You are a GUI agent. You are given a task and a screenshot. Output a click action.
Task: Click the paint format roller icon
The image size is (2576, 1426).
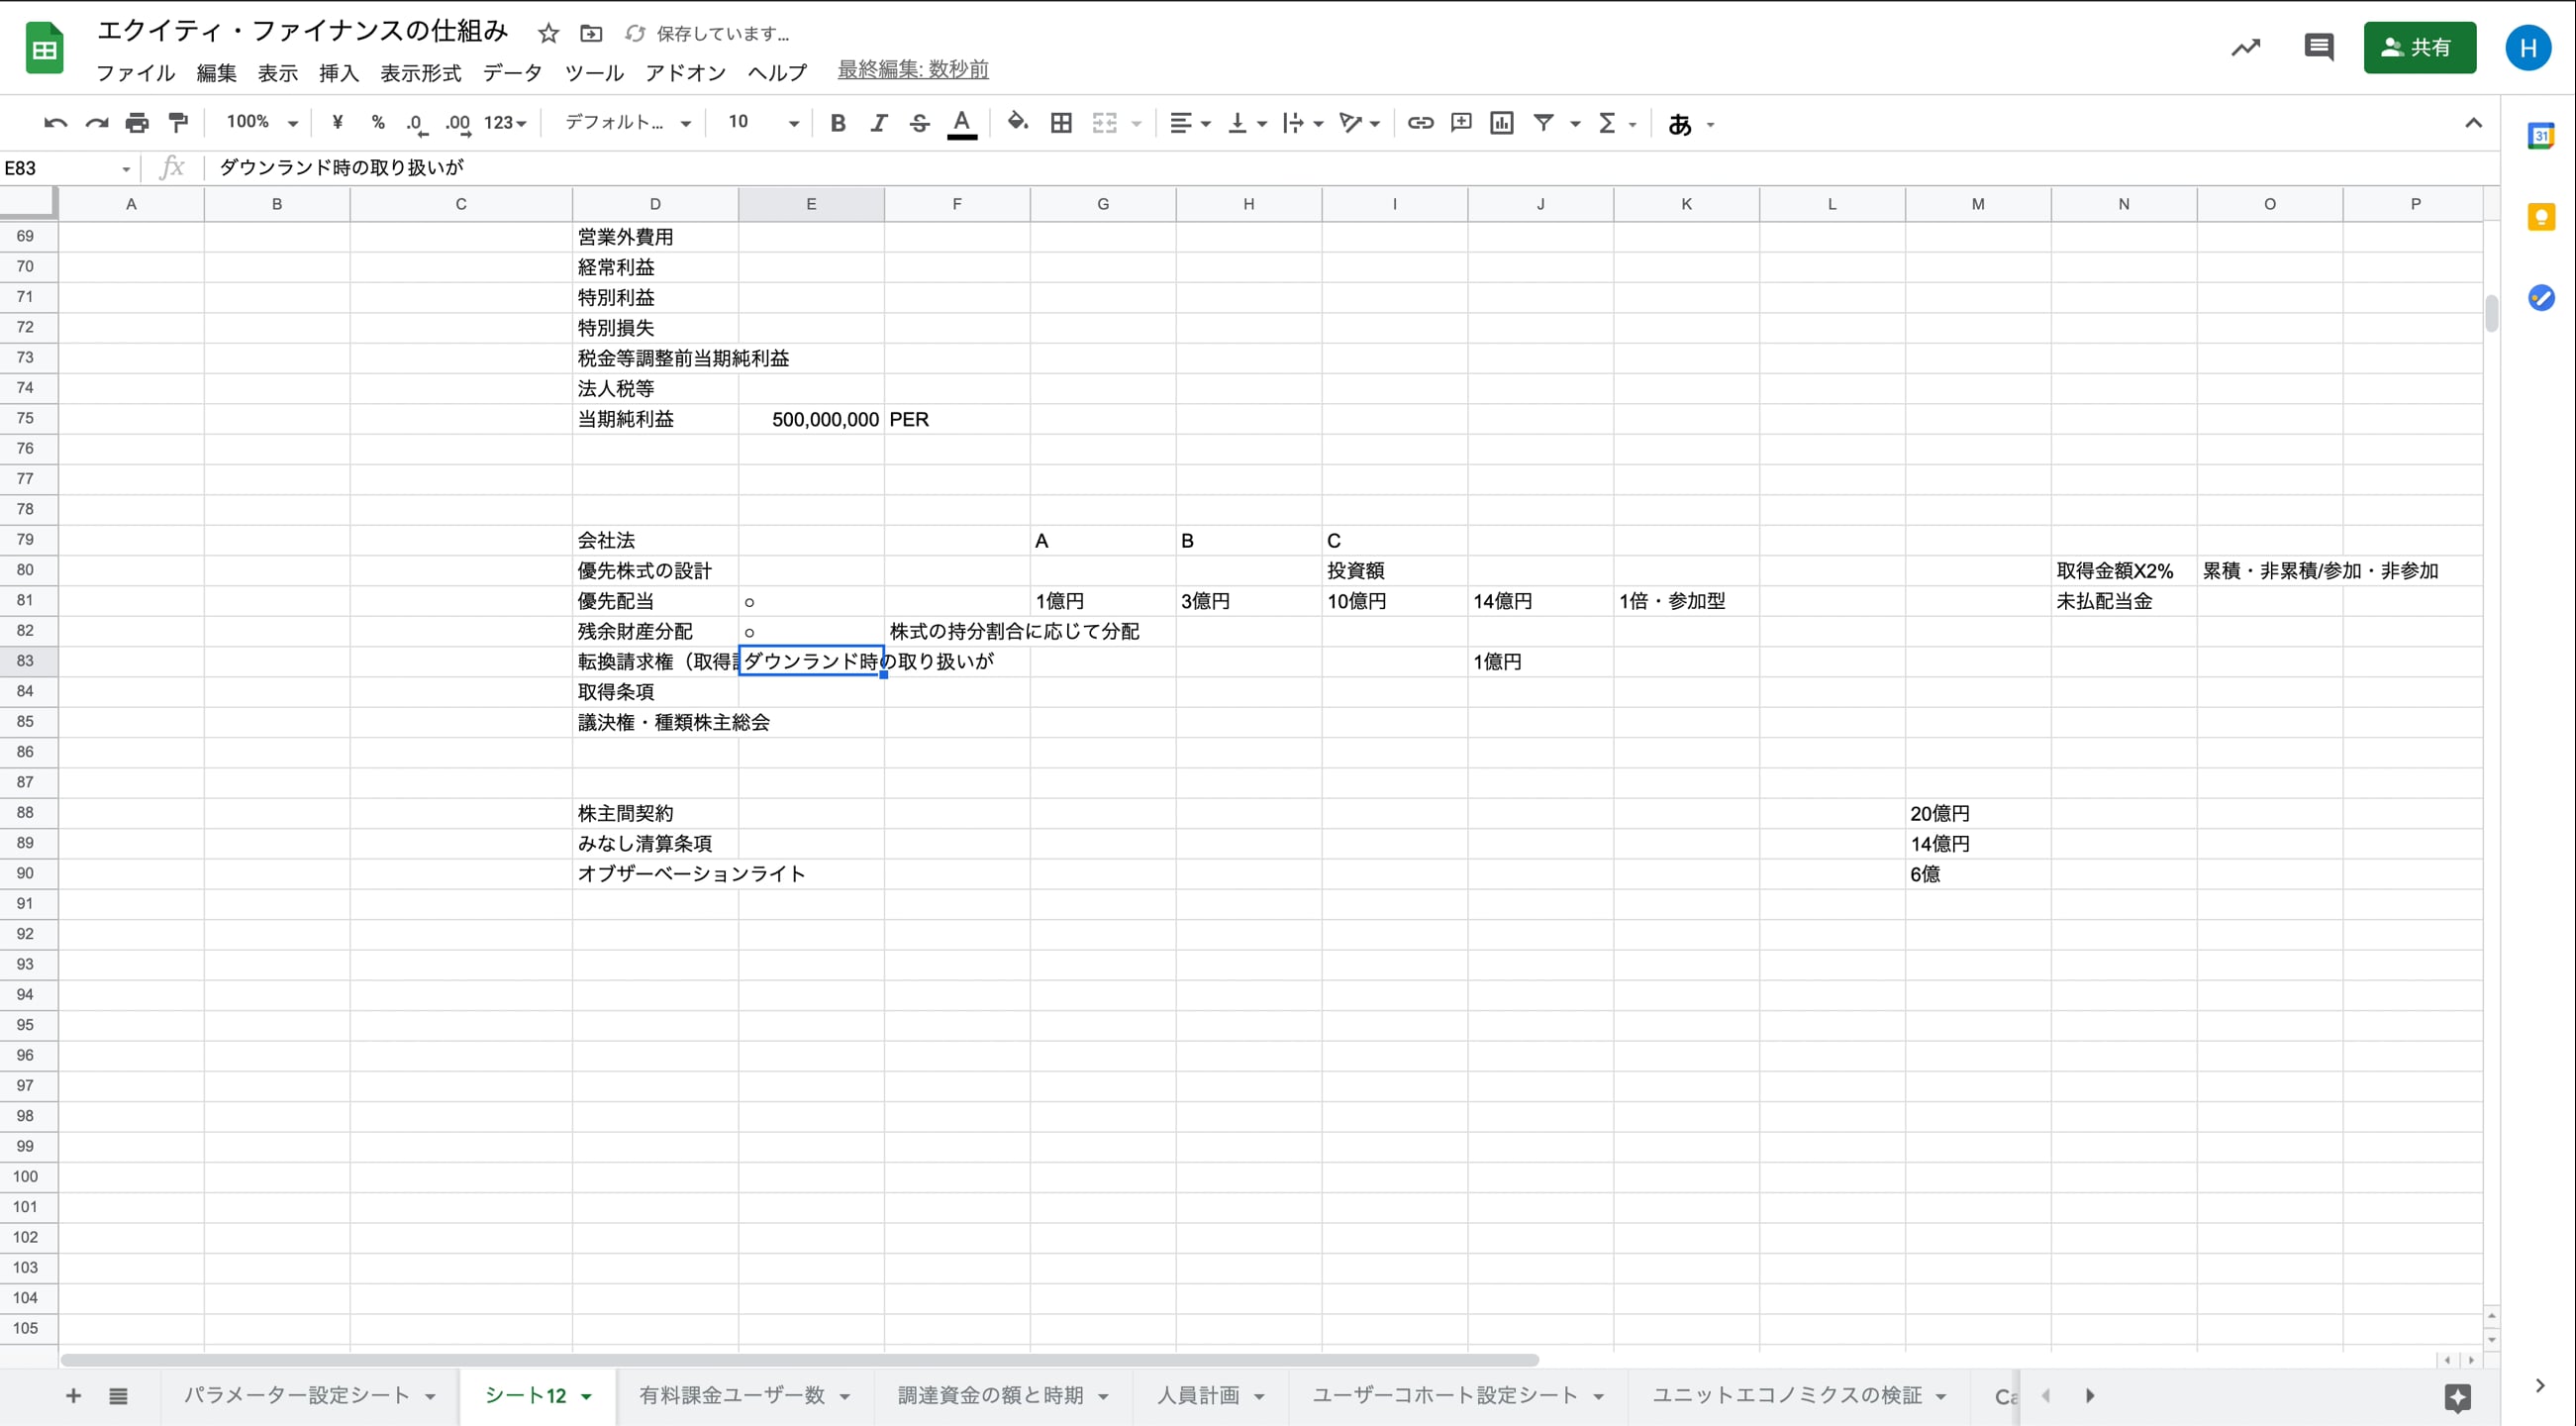click(178, 123)
